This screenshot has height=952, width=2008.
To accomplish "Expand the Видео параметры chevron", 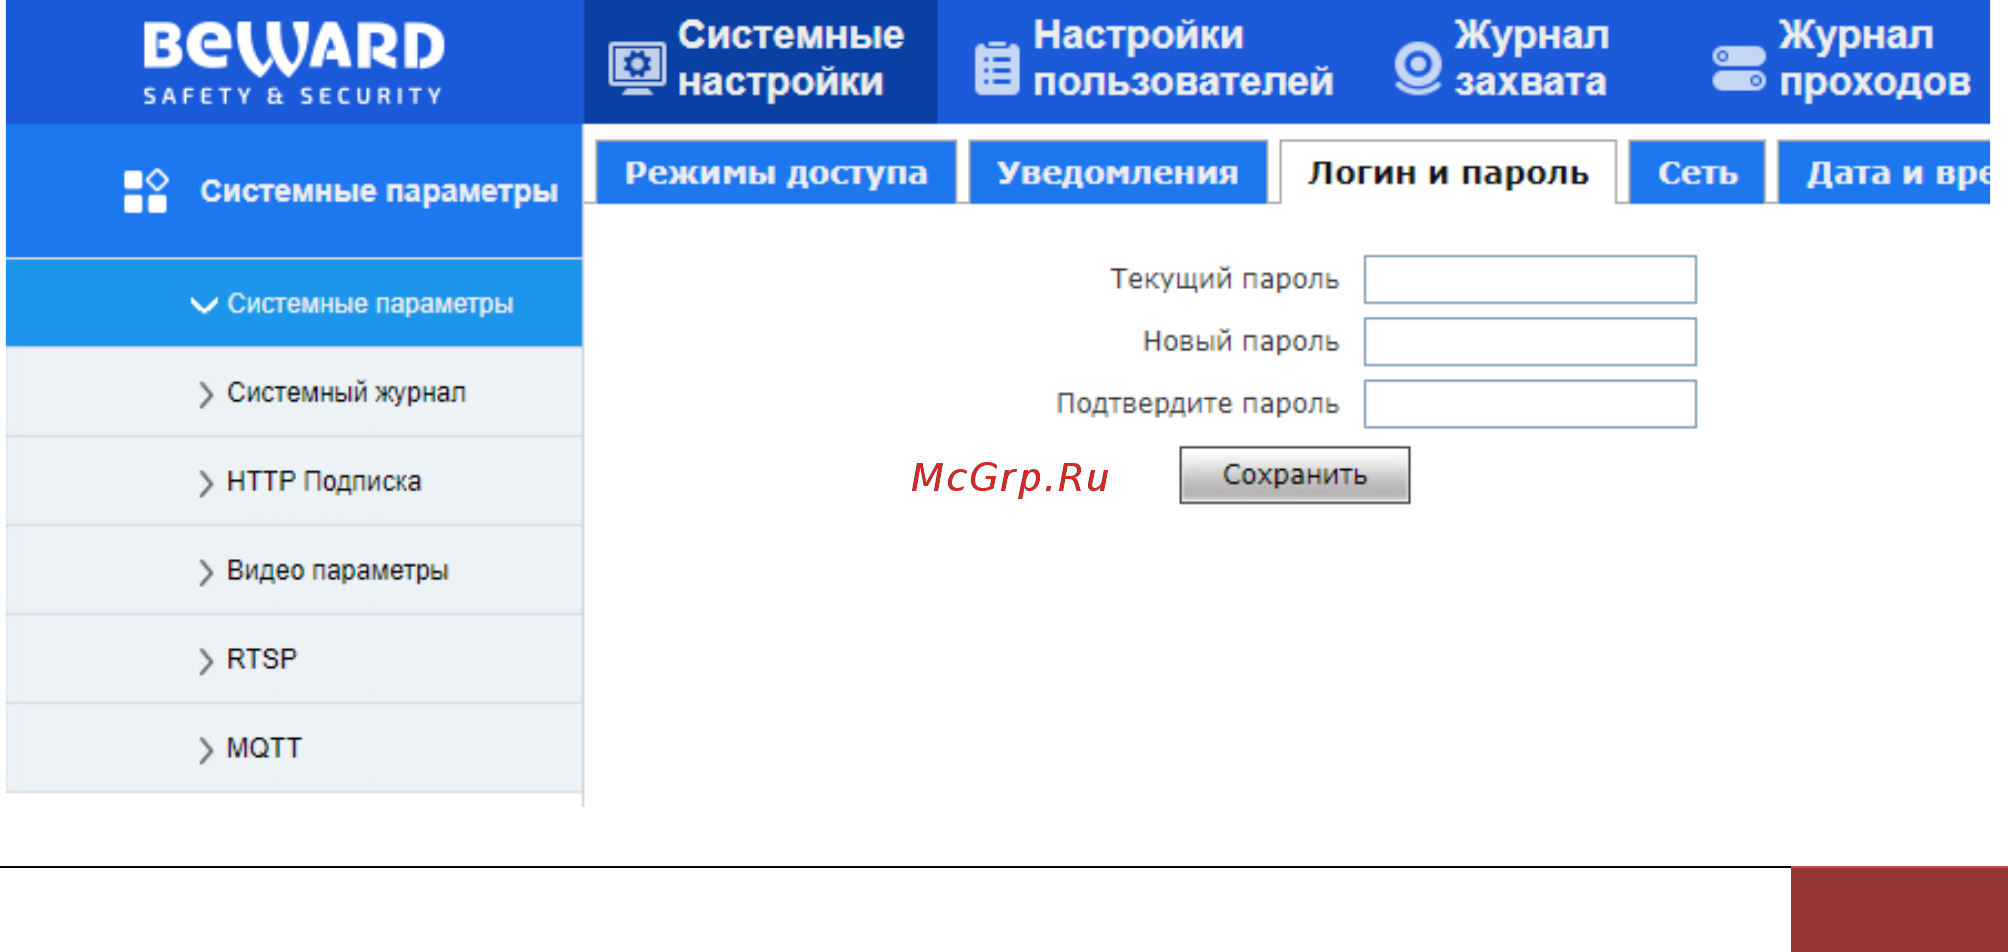I will coord(205,572).
